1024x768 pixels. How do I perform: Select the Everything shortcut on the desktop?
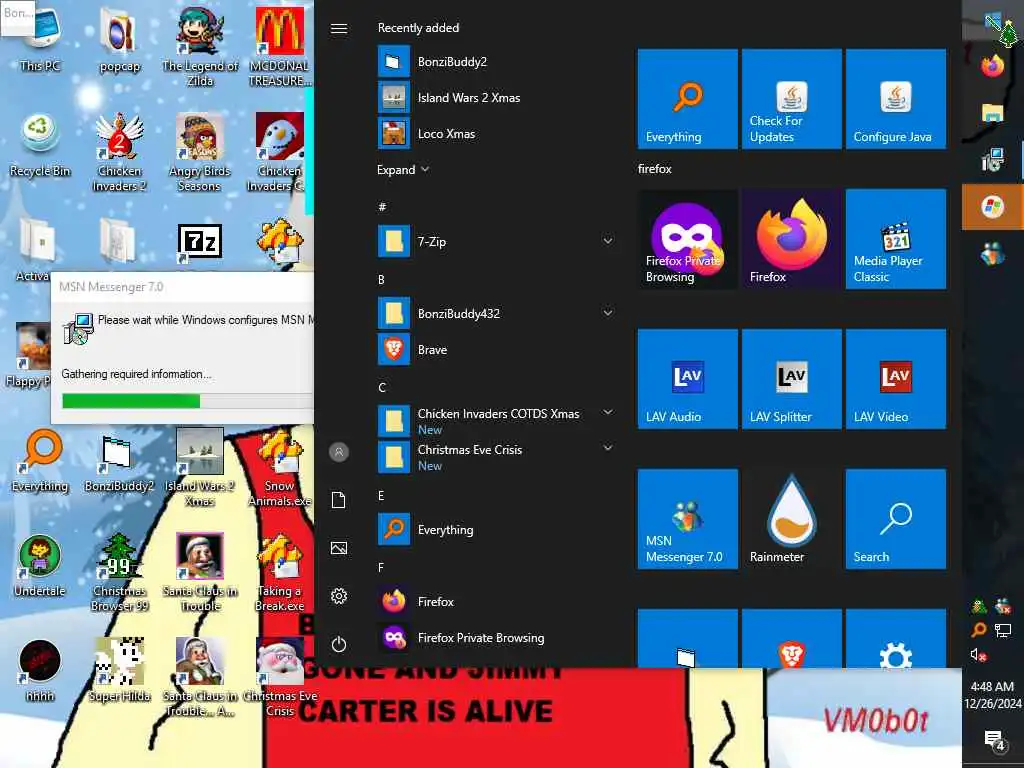(40, 460)
